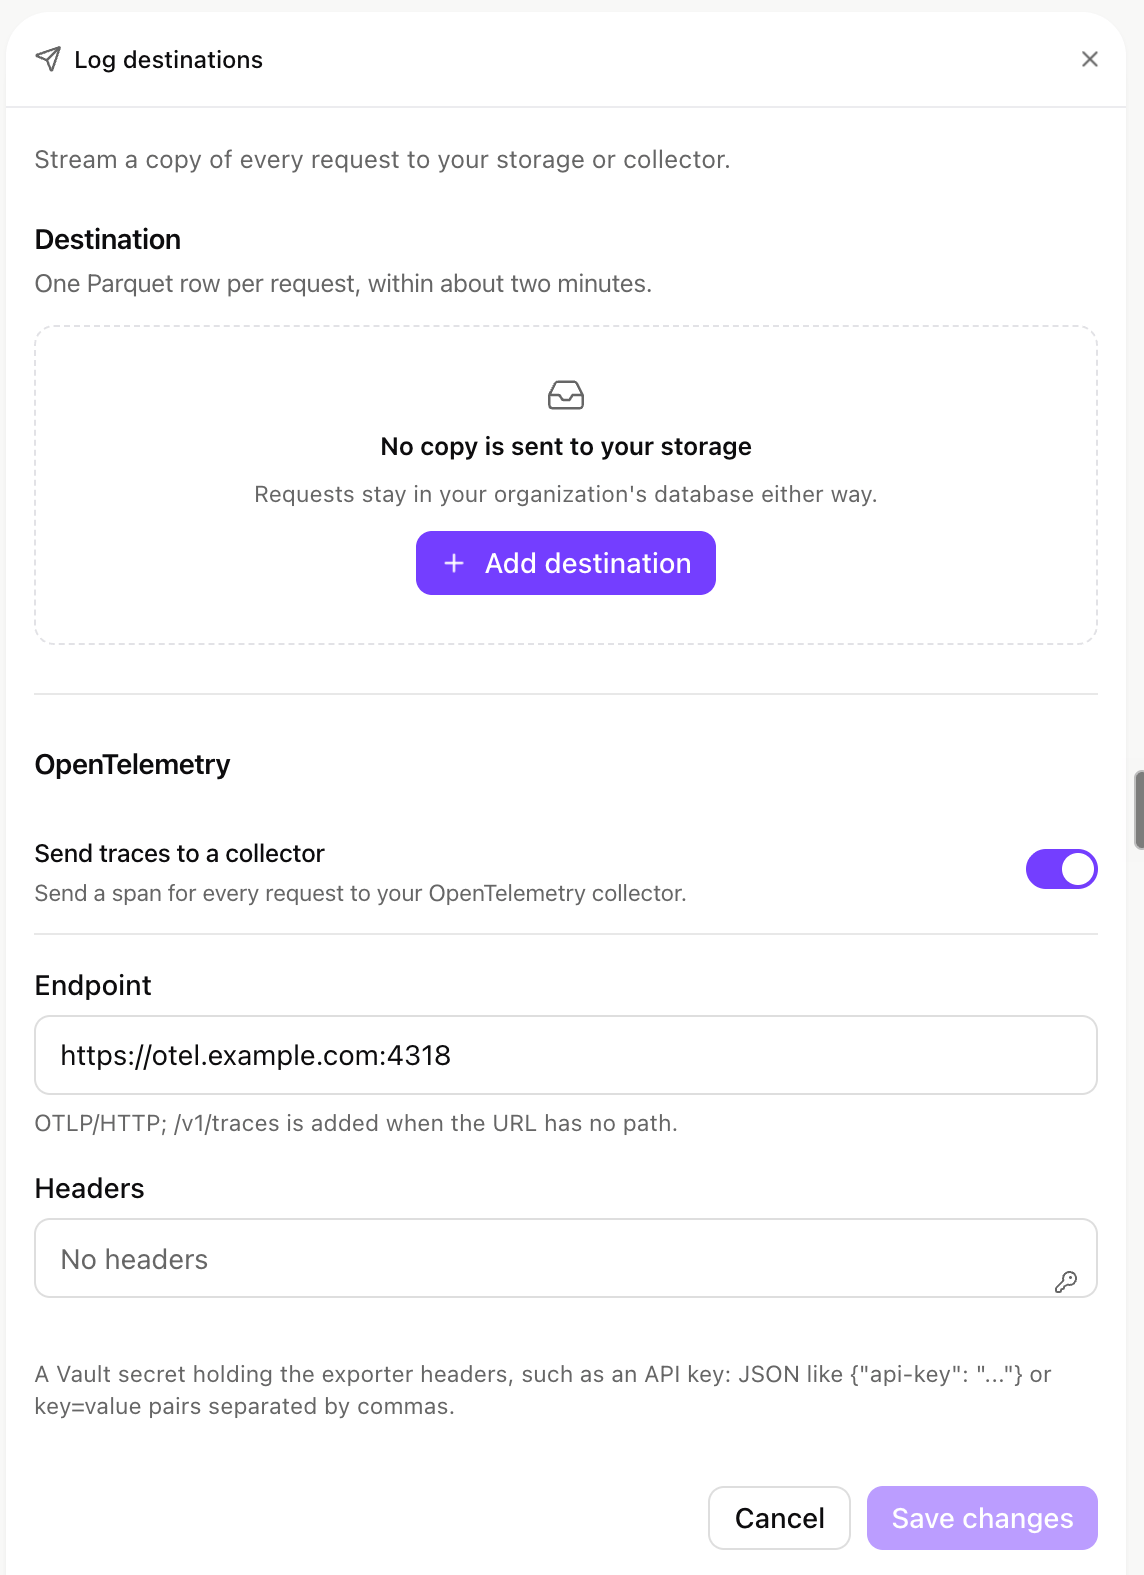Disable Send traces to a collector toggle
The height and width of the screenshot is (1575, 1144).
pyautogui.click(x=1061, y=869)
